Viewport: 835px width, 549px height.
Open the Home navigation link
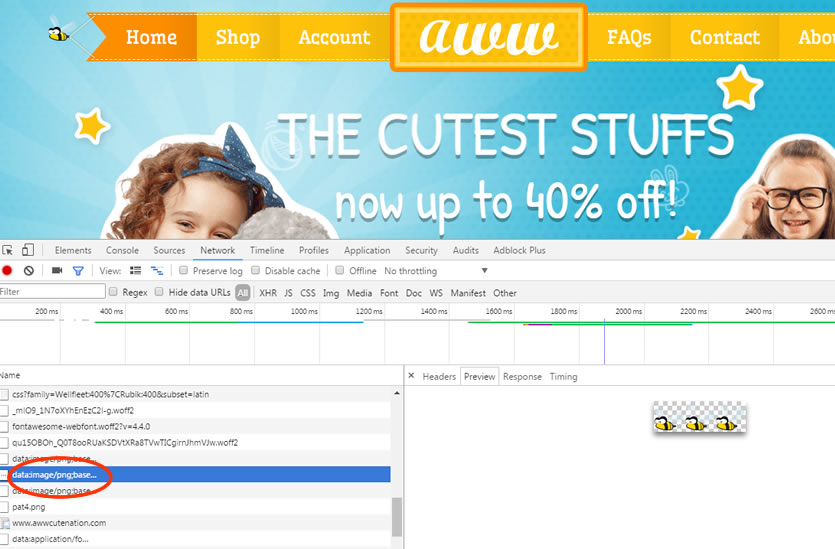click(x=151, y=37)
